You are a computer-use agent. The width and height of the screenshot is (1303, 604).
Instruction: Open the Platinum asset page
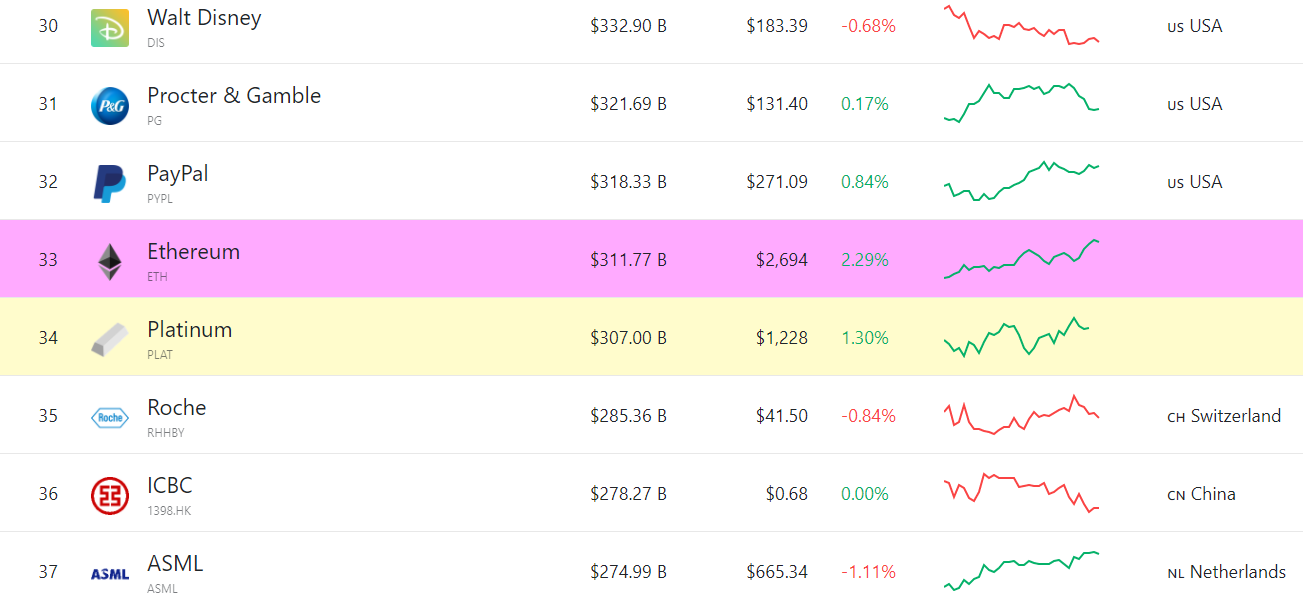pos(189,330)
